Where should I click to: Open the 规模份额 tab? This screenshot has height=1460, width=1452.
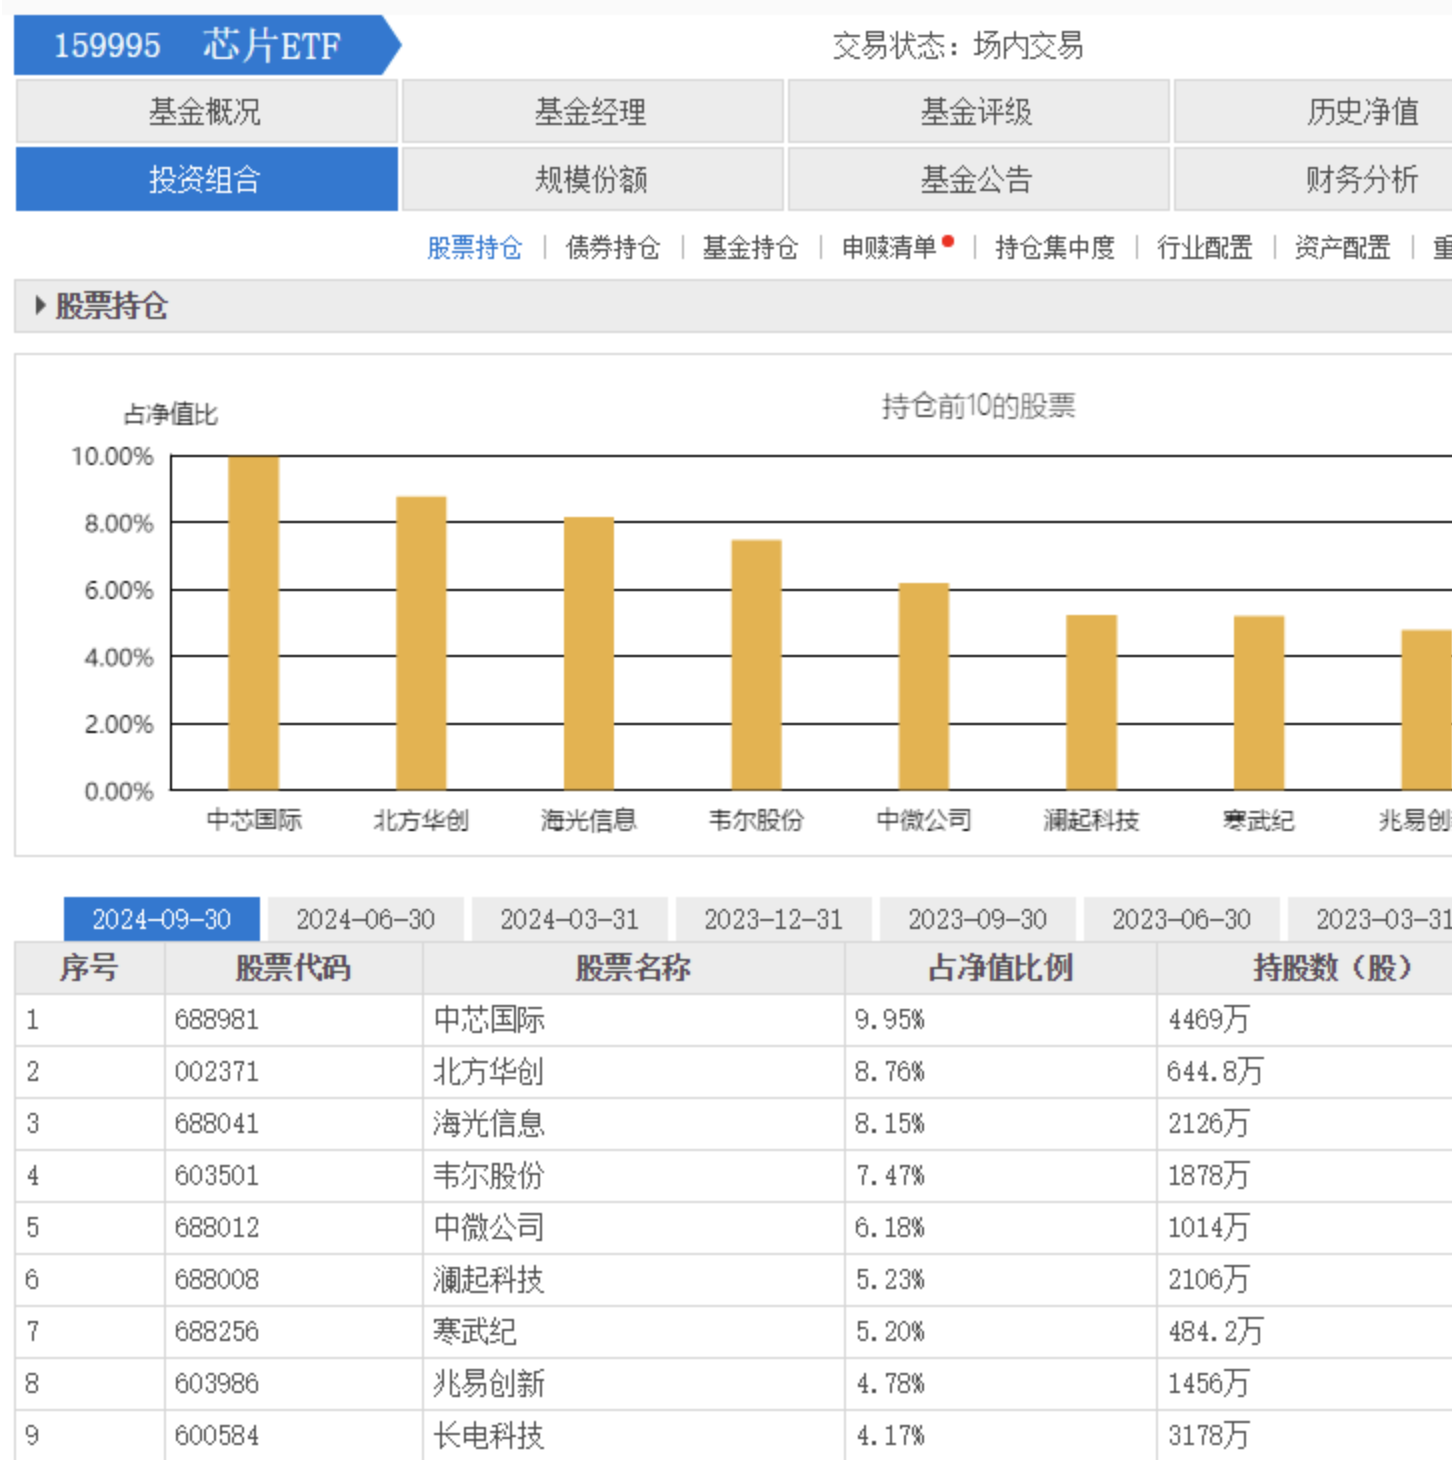tap(592, 179)
